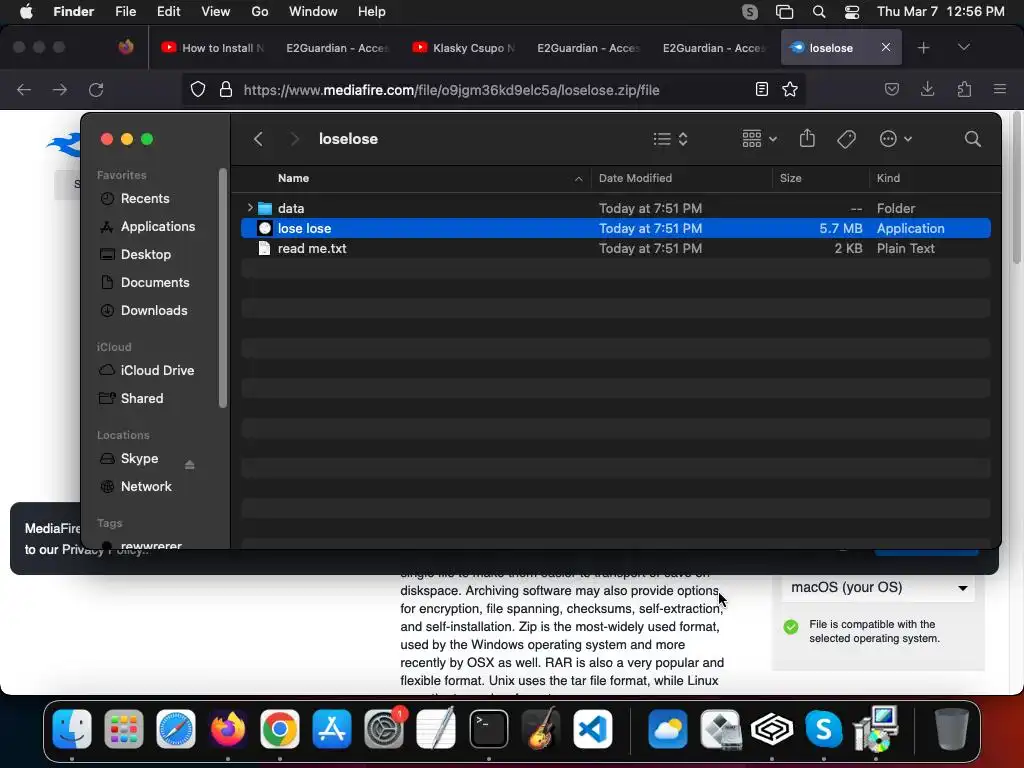This screenshot has width=1024, height=768.
Task: Go forward in the Finder window
Action: pyautogui.click(x=295, y=139)
